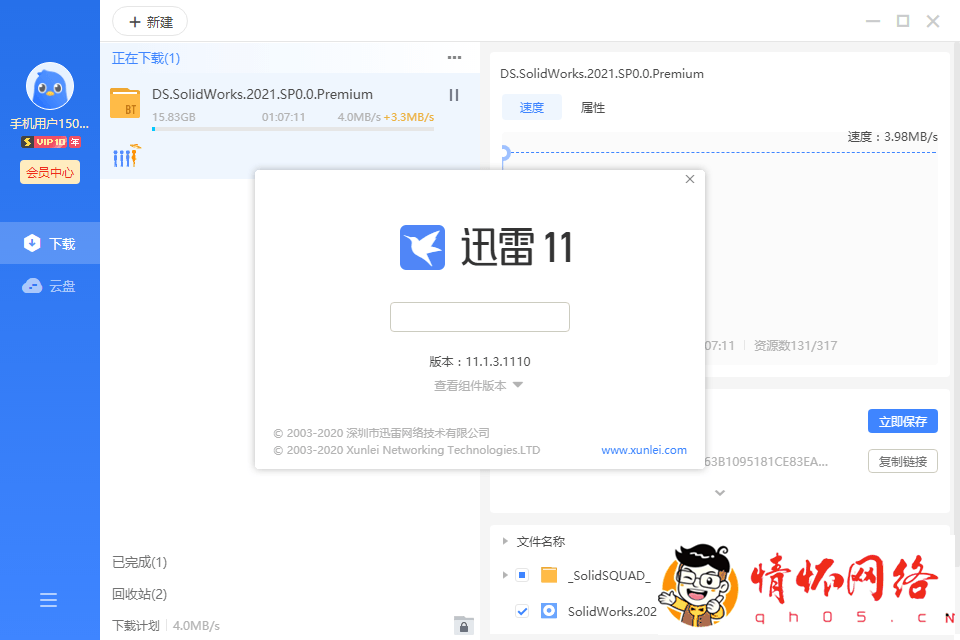Open the hamburger menu in the sidebar
Screen dimensions: 960x640
(x=48, y=600)
